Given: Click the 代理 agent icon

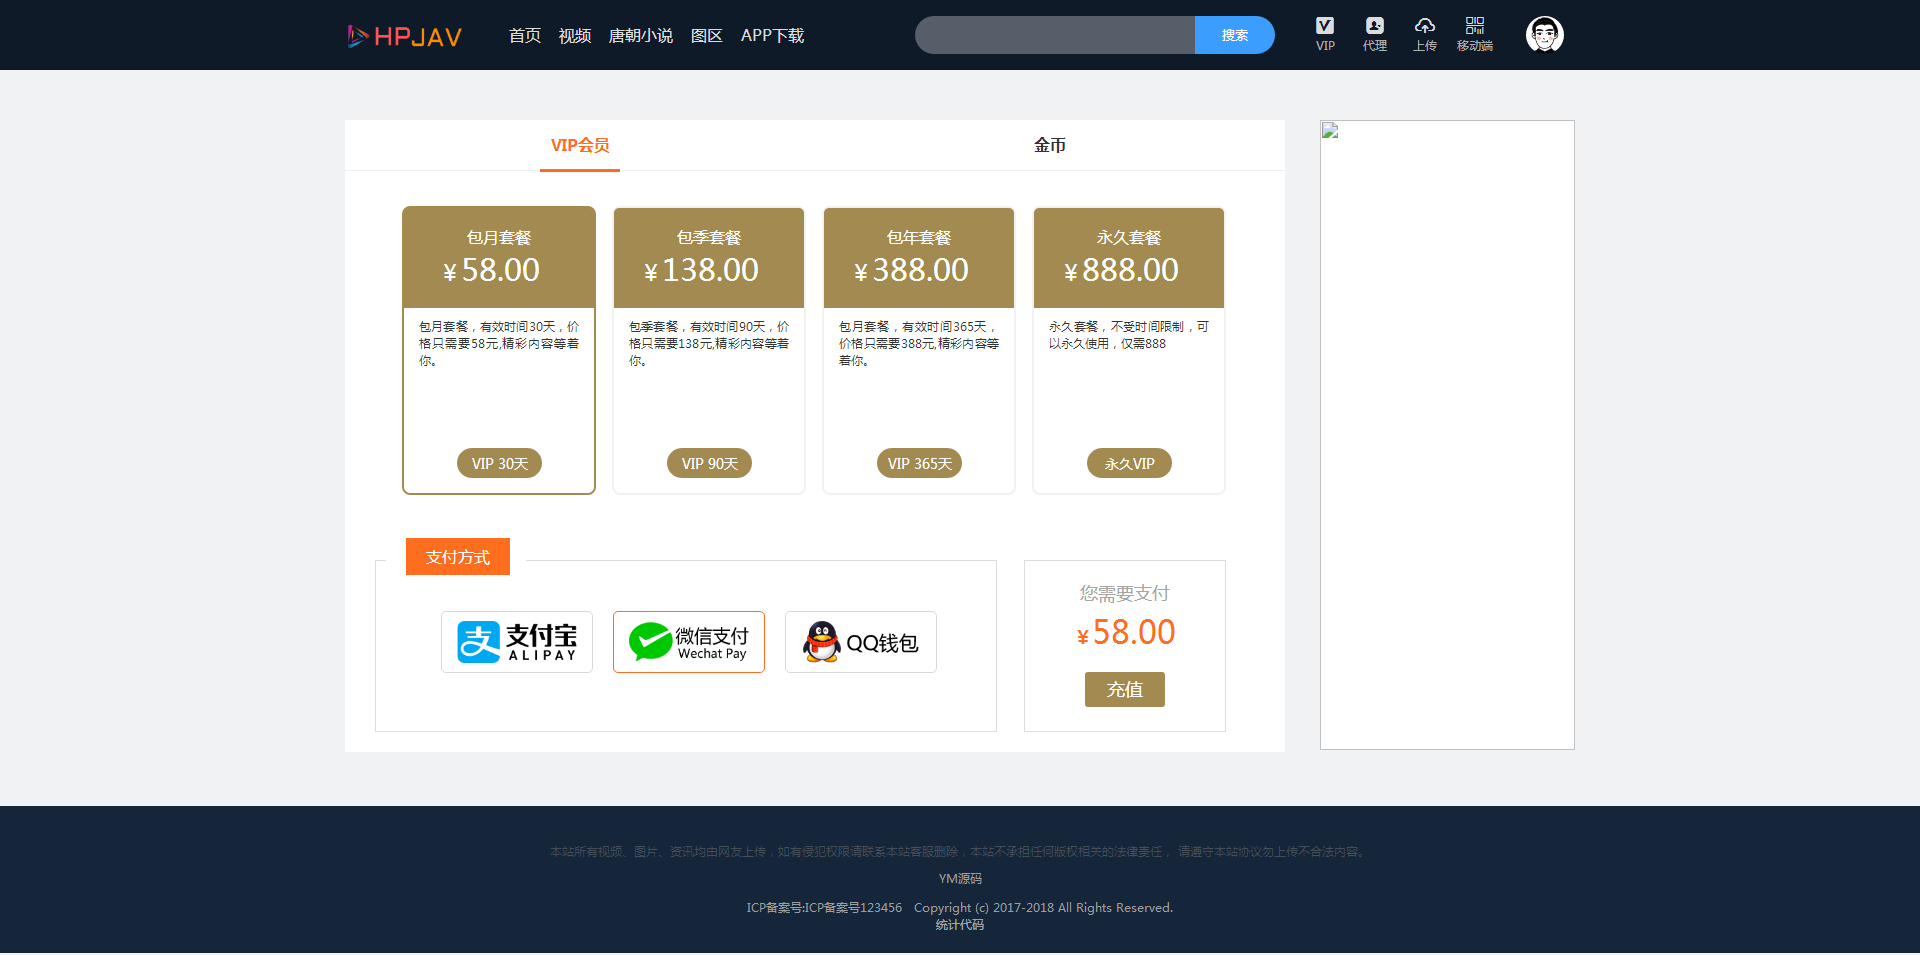Looking at the screenshot, I should coord(1375,34).
